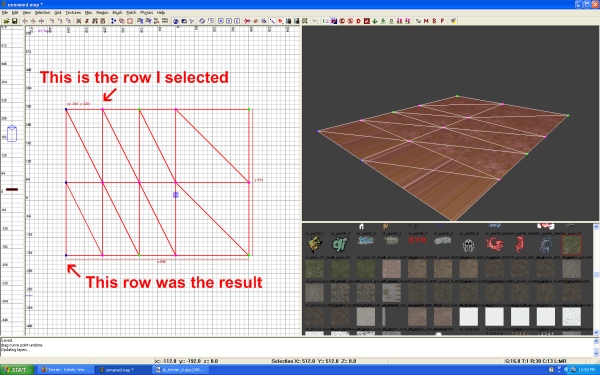Click the red letter D toolbar icon

[359, 21]
